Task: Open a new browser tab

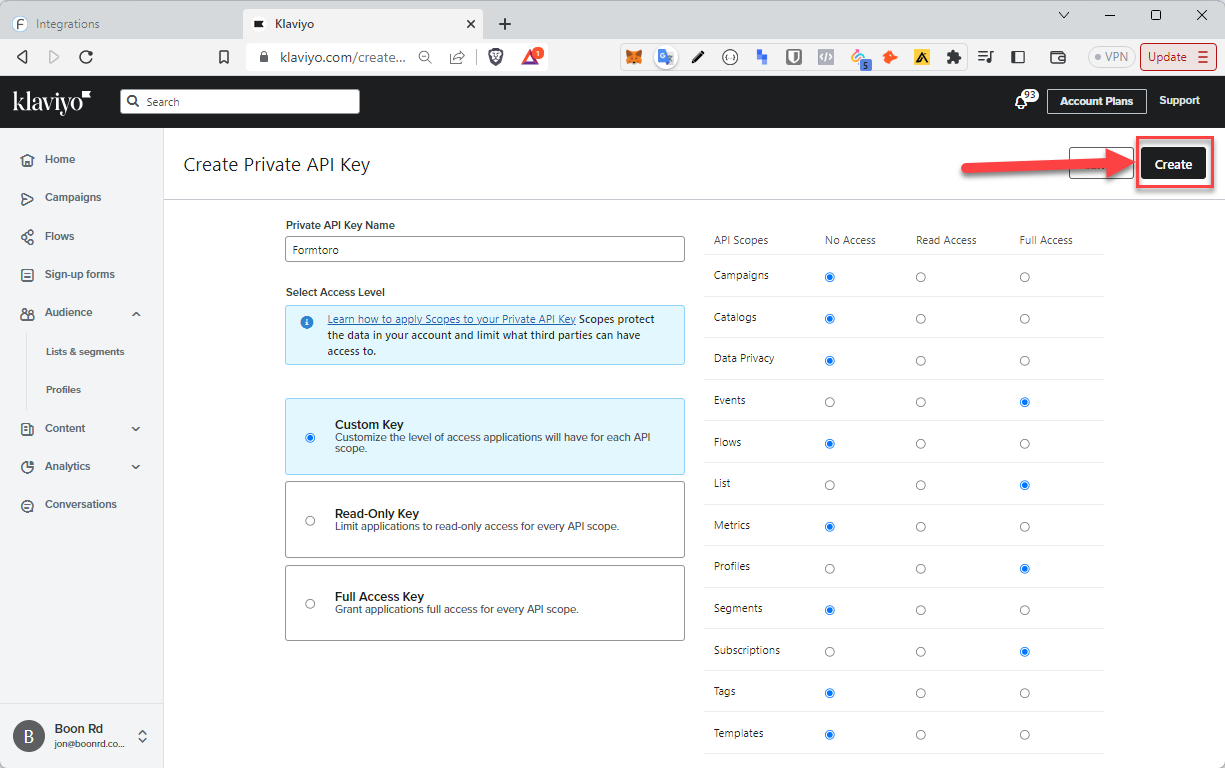Action: click(x=505, y=24)
